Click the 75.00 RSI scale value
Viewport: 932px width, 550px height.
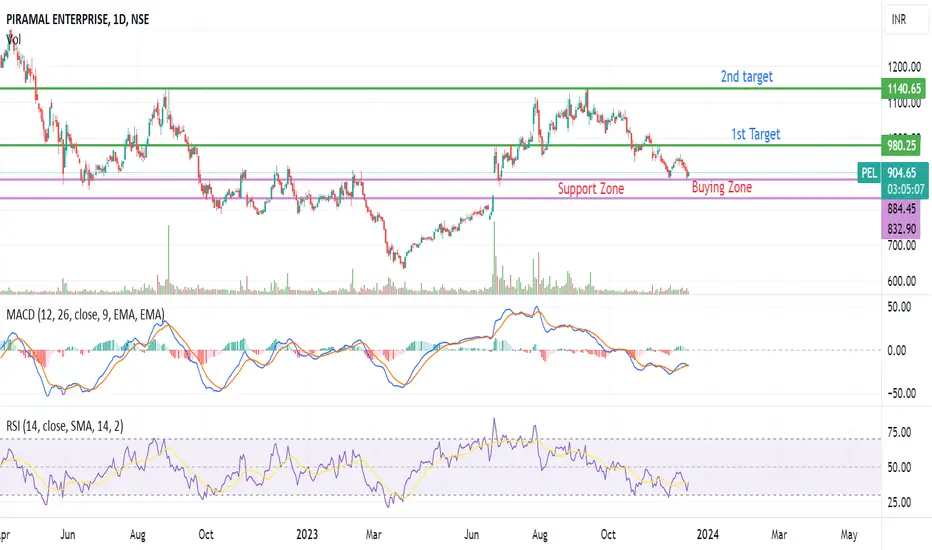(899, 432)
